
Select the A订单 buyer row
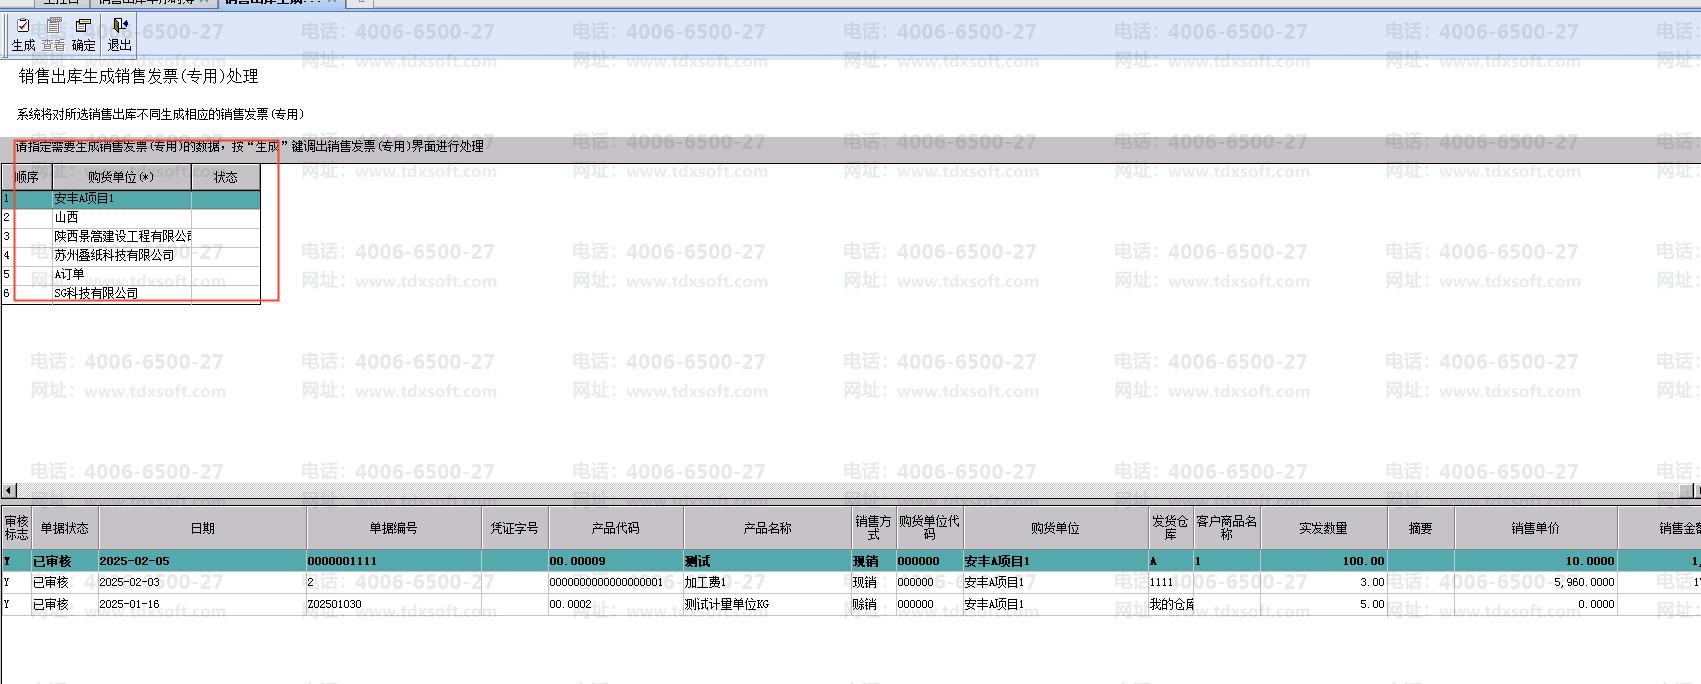click(131, 275)
